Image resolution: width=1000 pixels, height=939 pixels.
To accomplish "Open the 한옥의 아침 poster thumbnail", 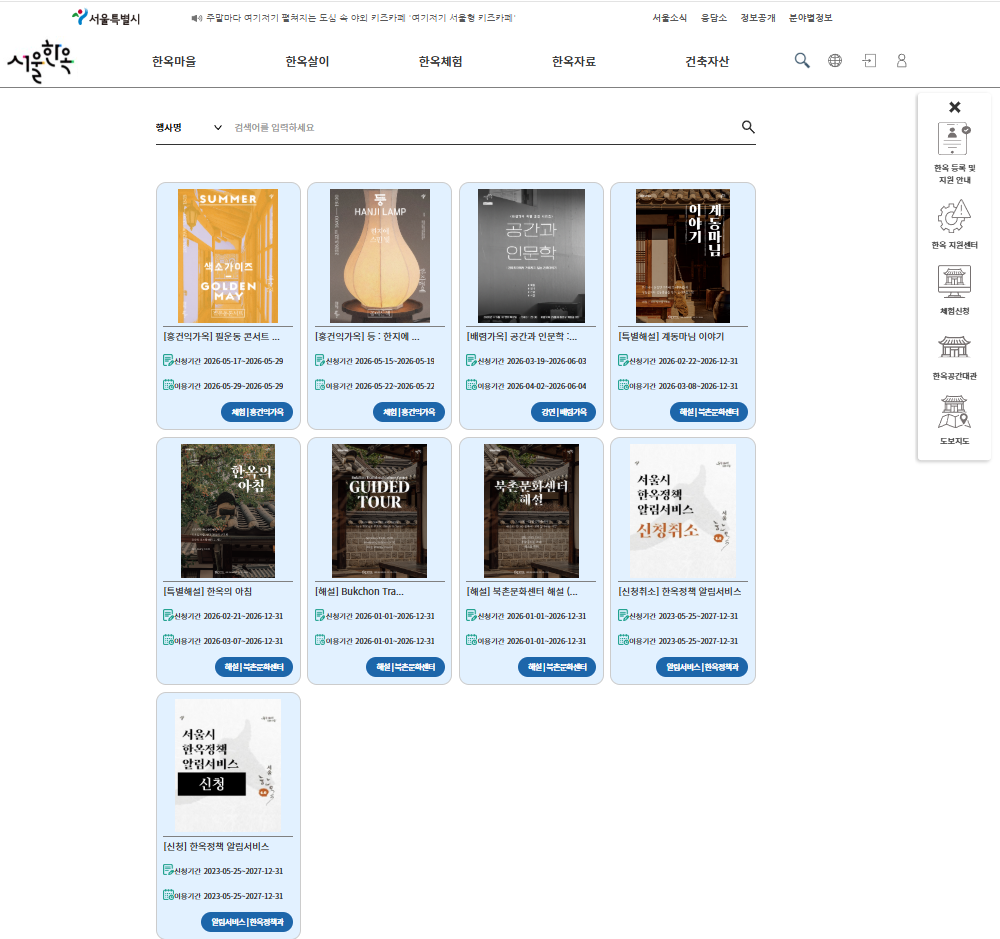I will (x=228, y=511).
